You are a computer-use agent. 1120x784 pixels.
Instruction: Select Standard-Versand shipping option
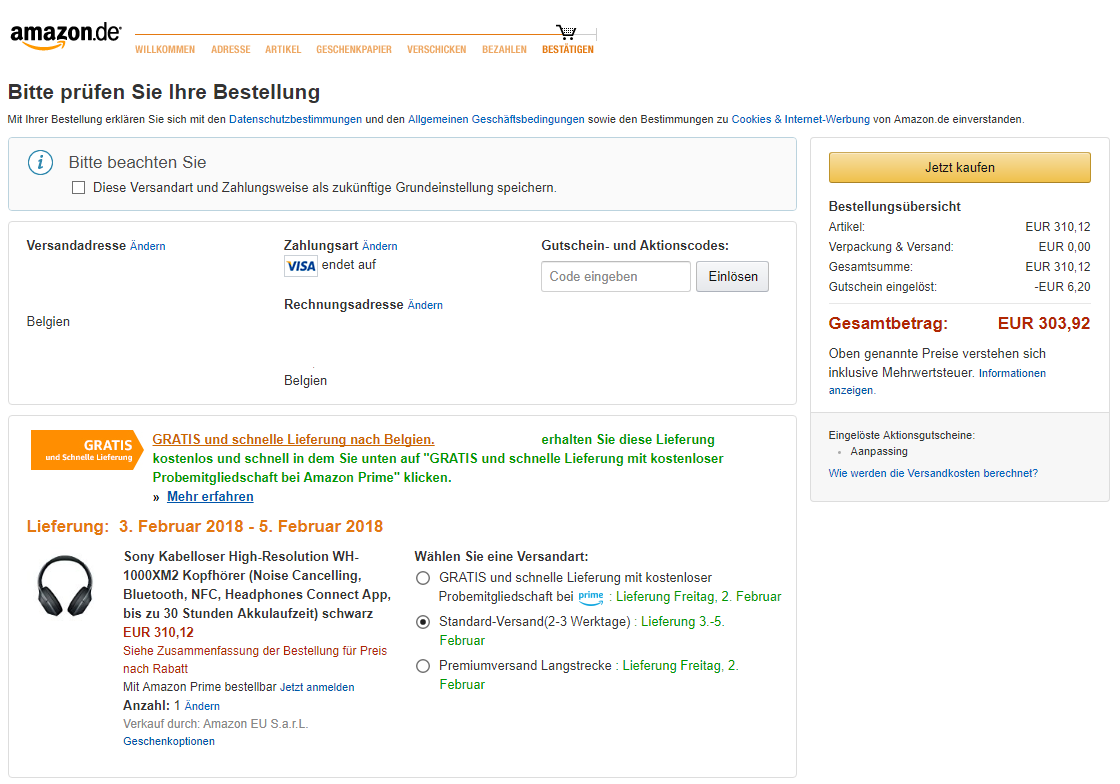(x=423, y=622)
